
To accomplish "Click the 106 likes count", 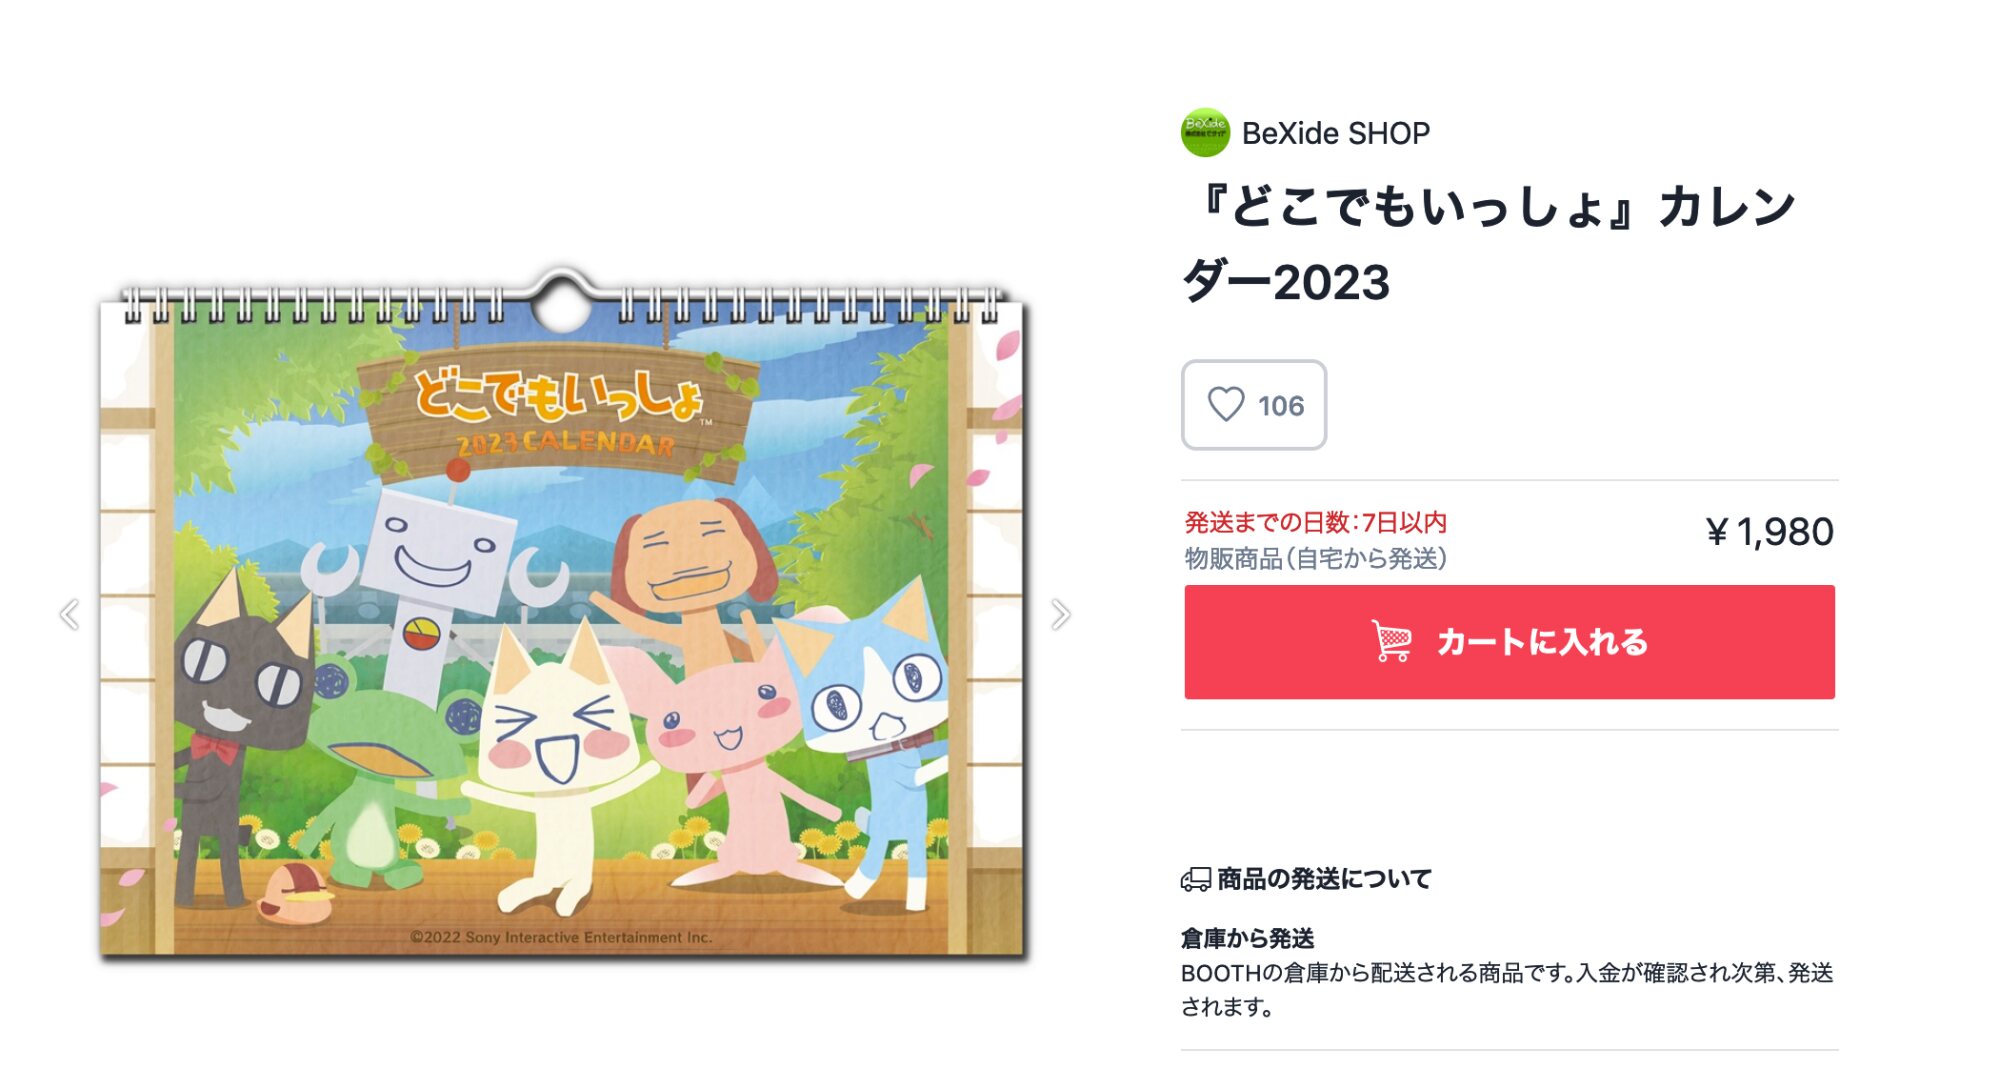I will 1280,405.
